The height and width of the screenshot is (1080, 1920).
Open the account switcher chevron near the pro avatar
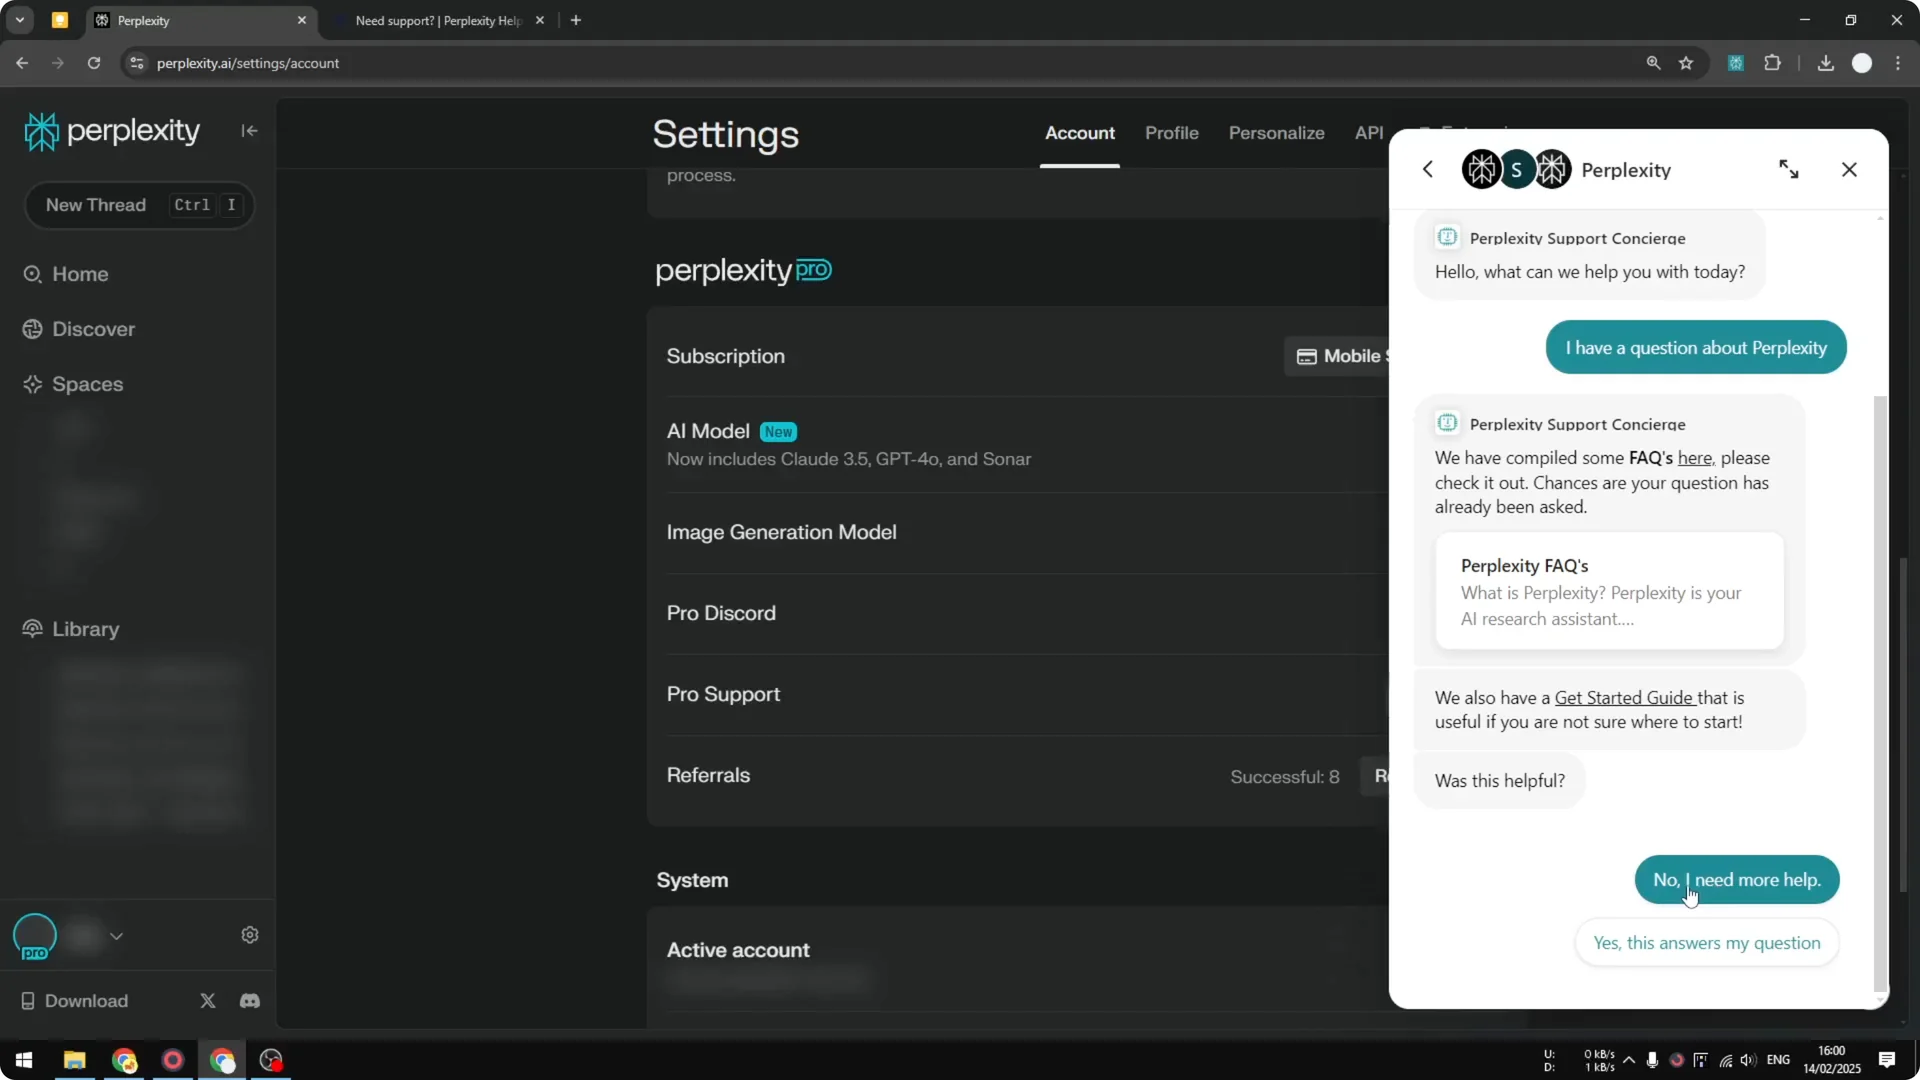point(117,935)
